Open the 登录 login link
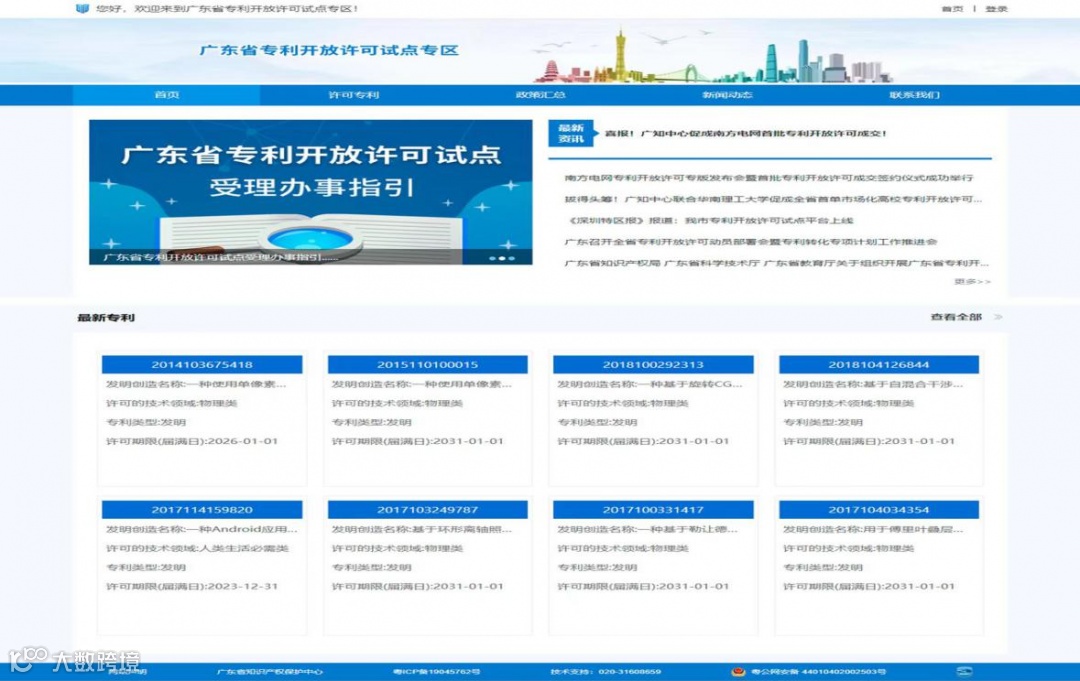This screenshot has width=1080, height=681. [996, 9]
